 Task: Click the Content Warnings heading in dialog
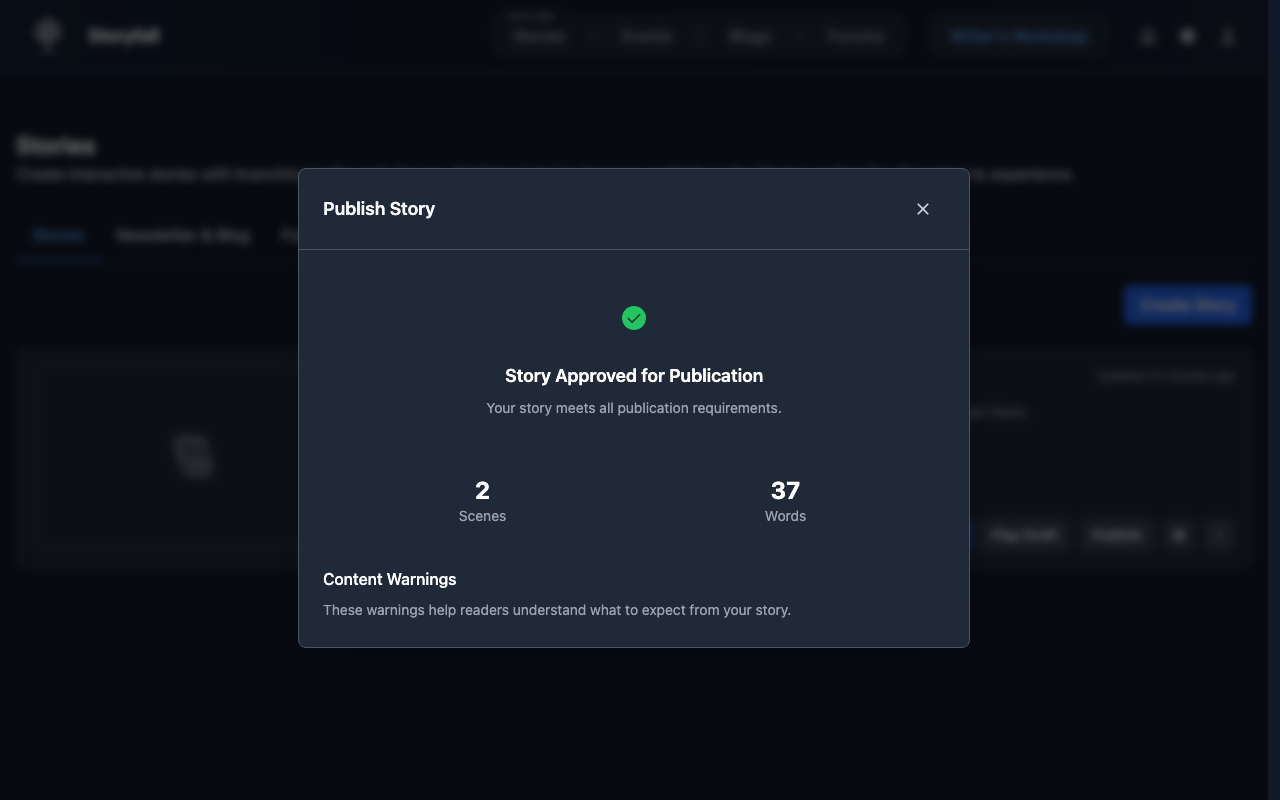click(389, 579)
